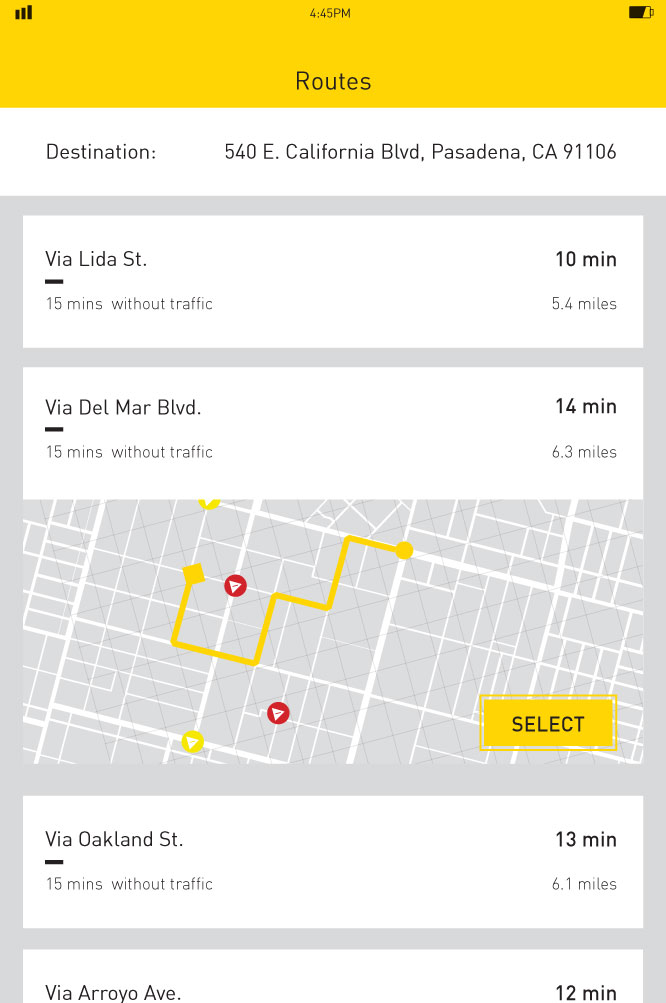Open the Via Arroyo Ave. route
Image resolution: width=666 pixels, height=1003 pixels.
pyautogui.click(x=332, y=985)
